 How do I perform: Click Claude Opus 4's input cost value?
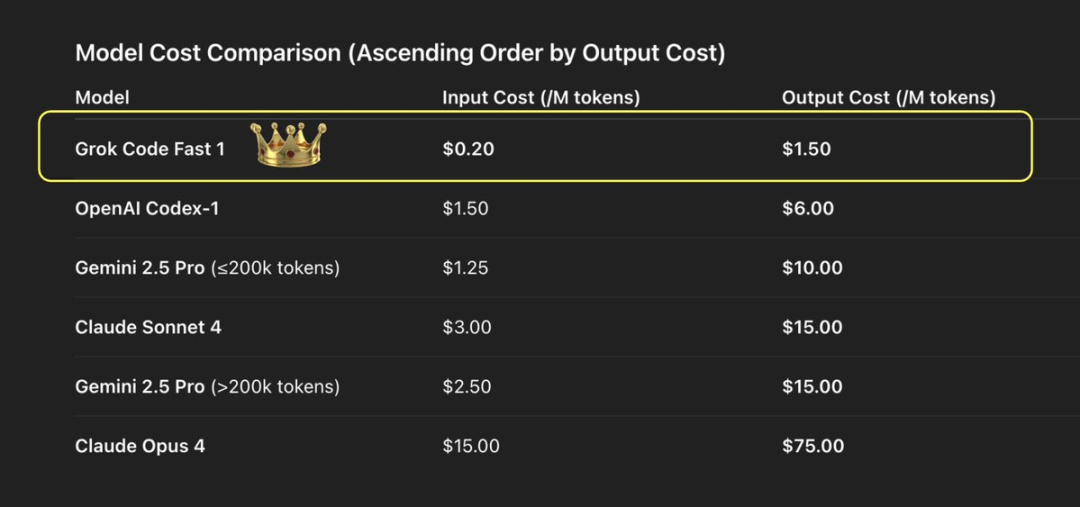[x=471, y=446]
